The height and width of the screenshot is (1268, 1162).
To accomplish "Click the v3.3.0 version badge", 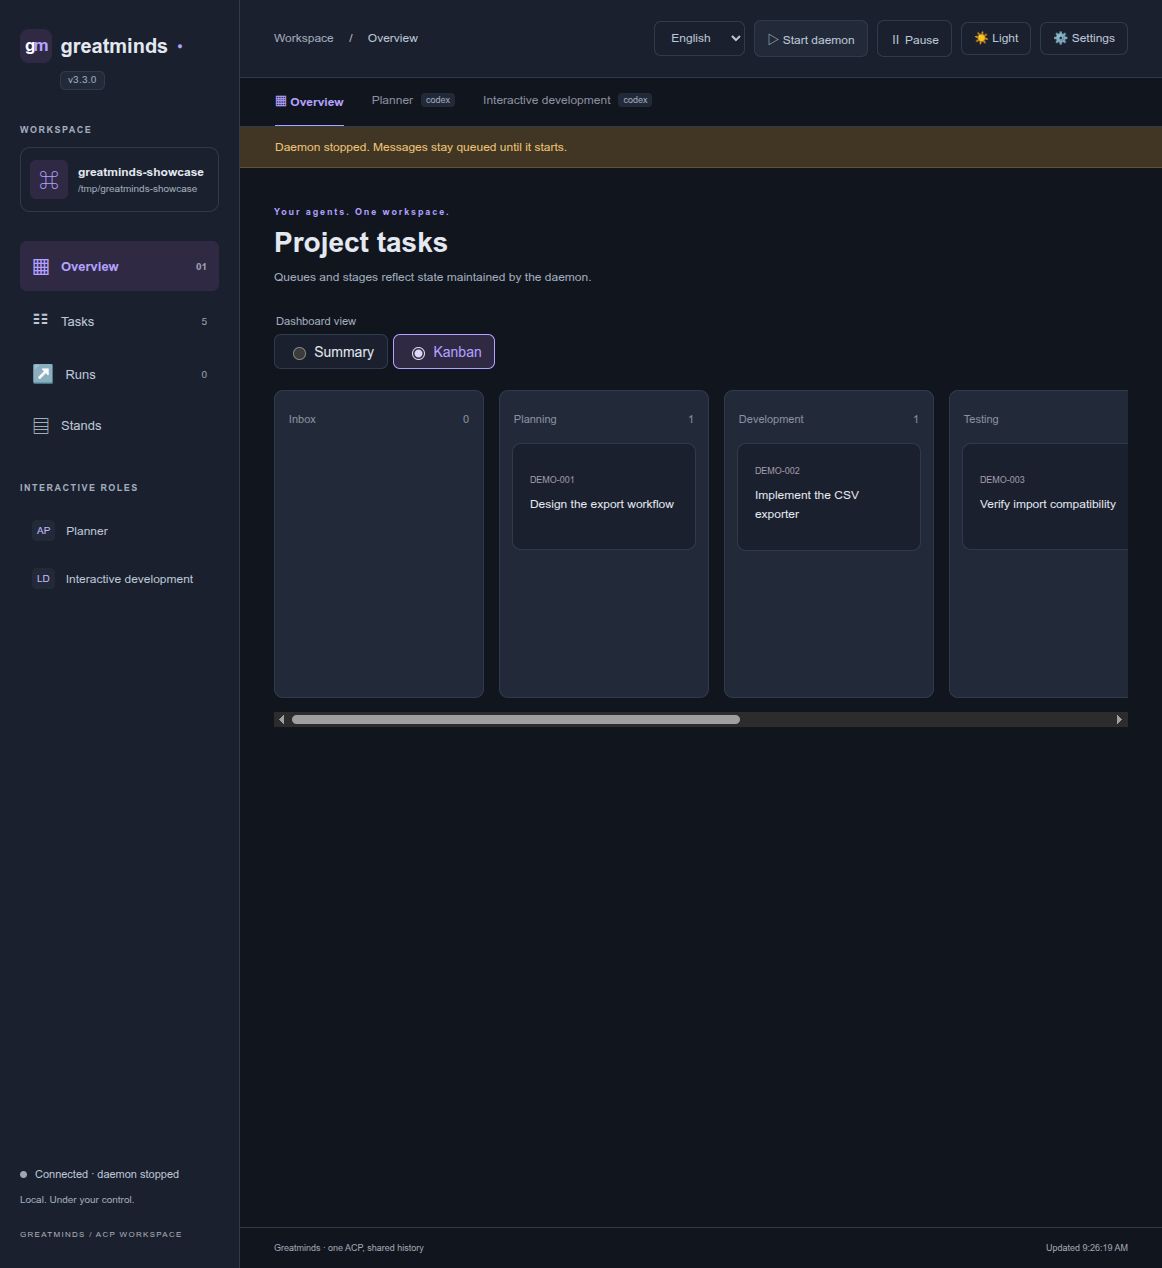I will coord(82,80).
